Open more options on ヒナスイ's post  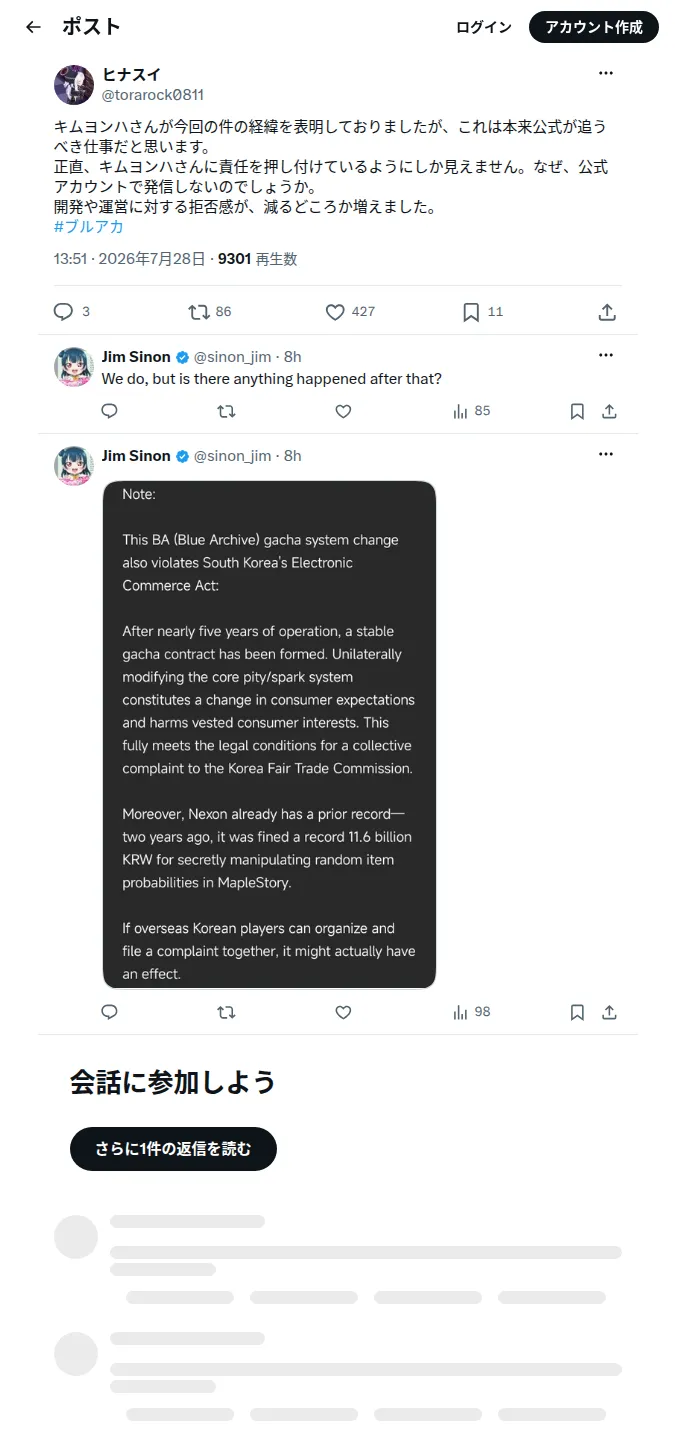click(606, 73)
